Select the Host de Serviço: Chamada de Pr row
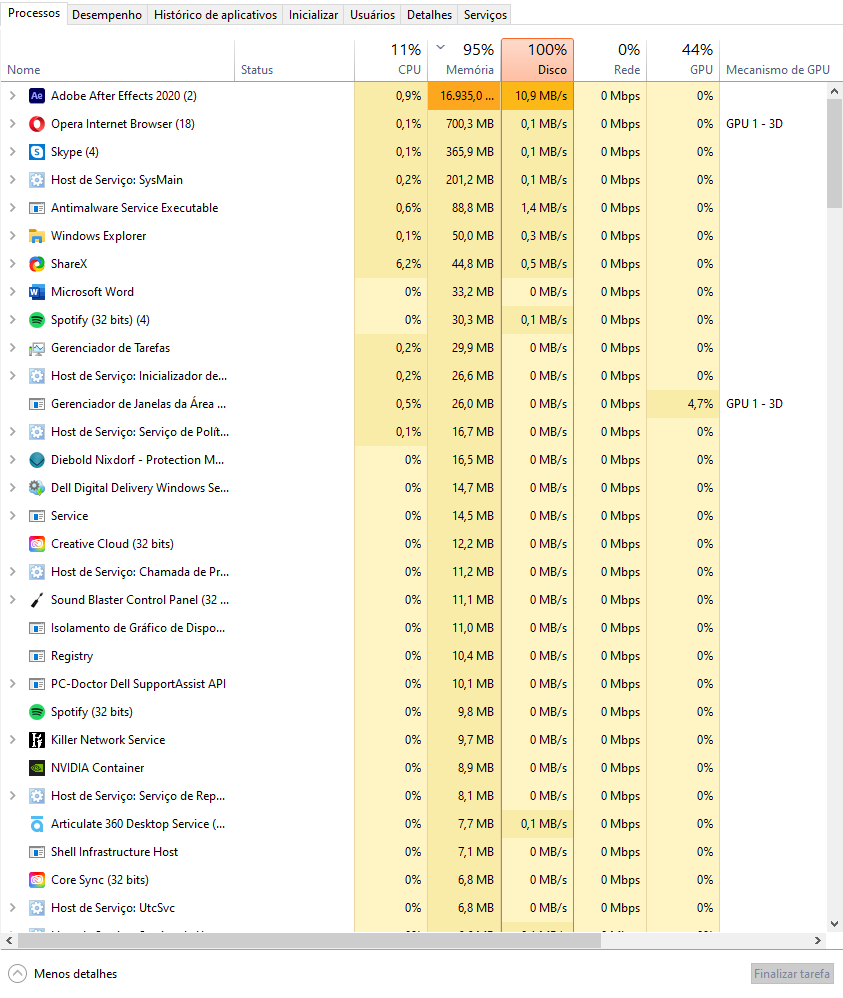This screenshot has height=998, width=843. coord(413,572)
